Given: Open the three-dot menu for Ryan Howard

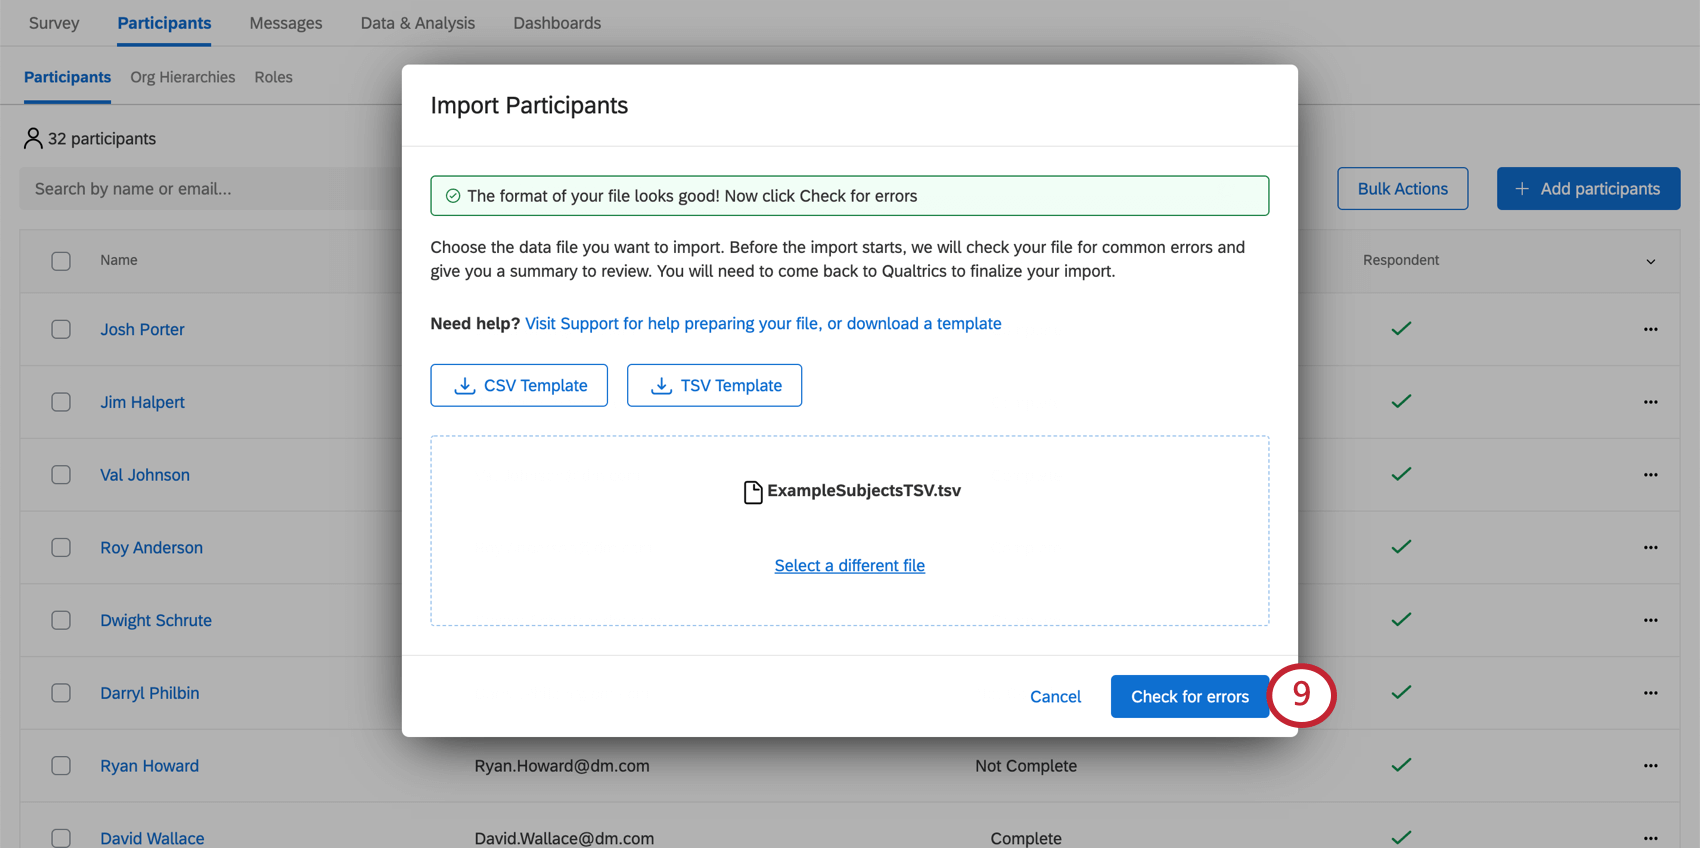Looking at the screenshot, I should [1650, 766].
